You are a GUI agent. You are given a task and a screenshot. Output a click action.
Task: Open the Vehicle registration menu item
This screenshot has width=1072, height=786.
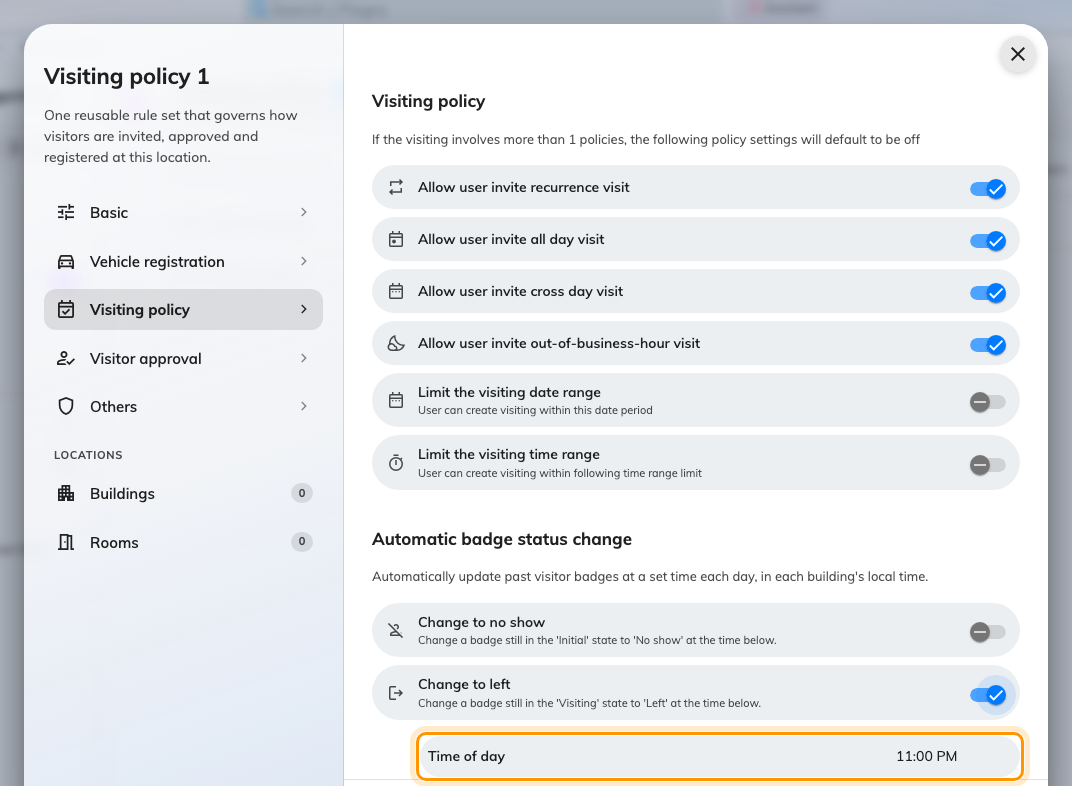click(183, 262)
